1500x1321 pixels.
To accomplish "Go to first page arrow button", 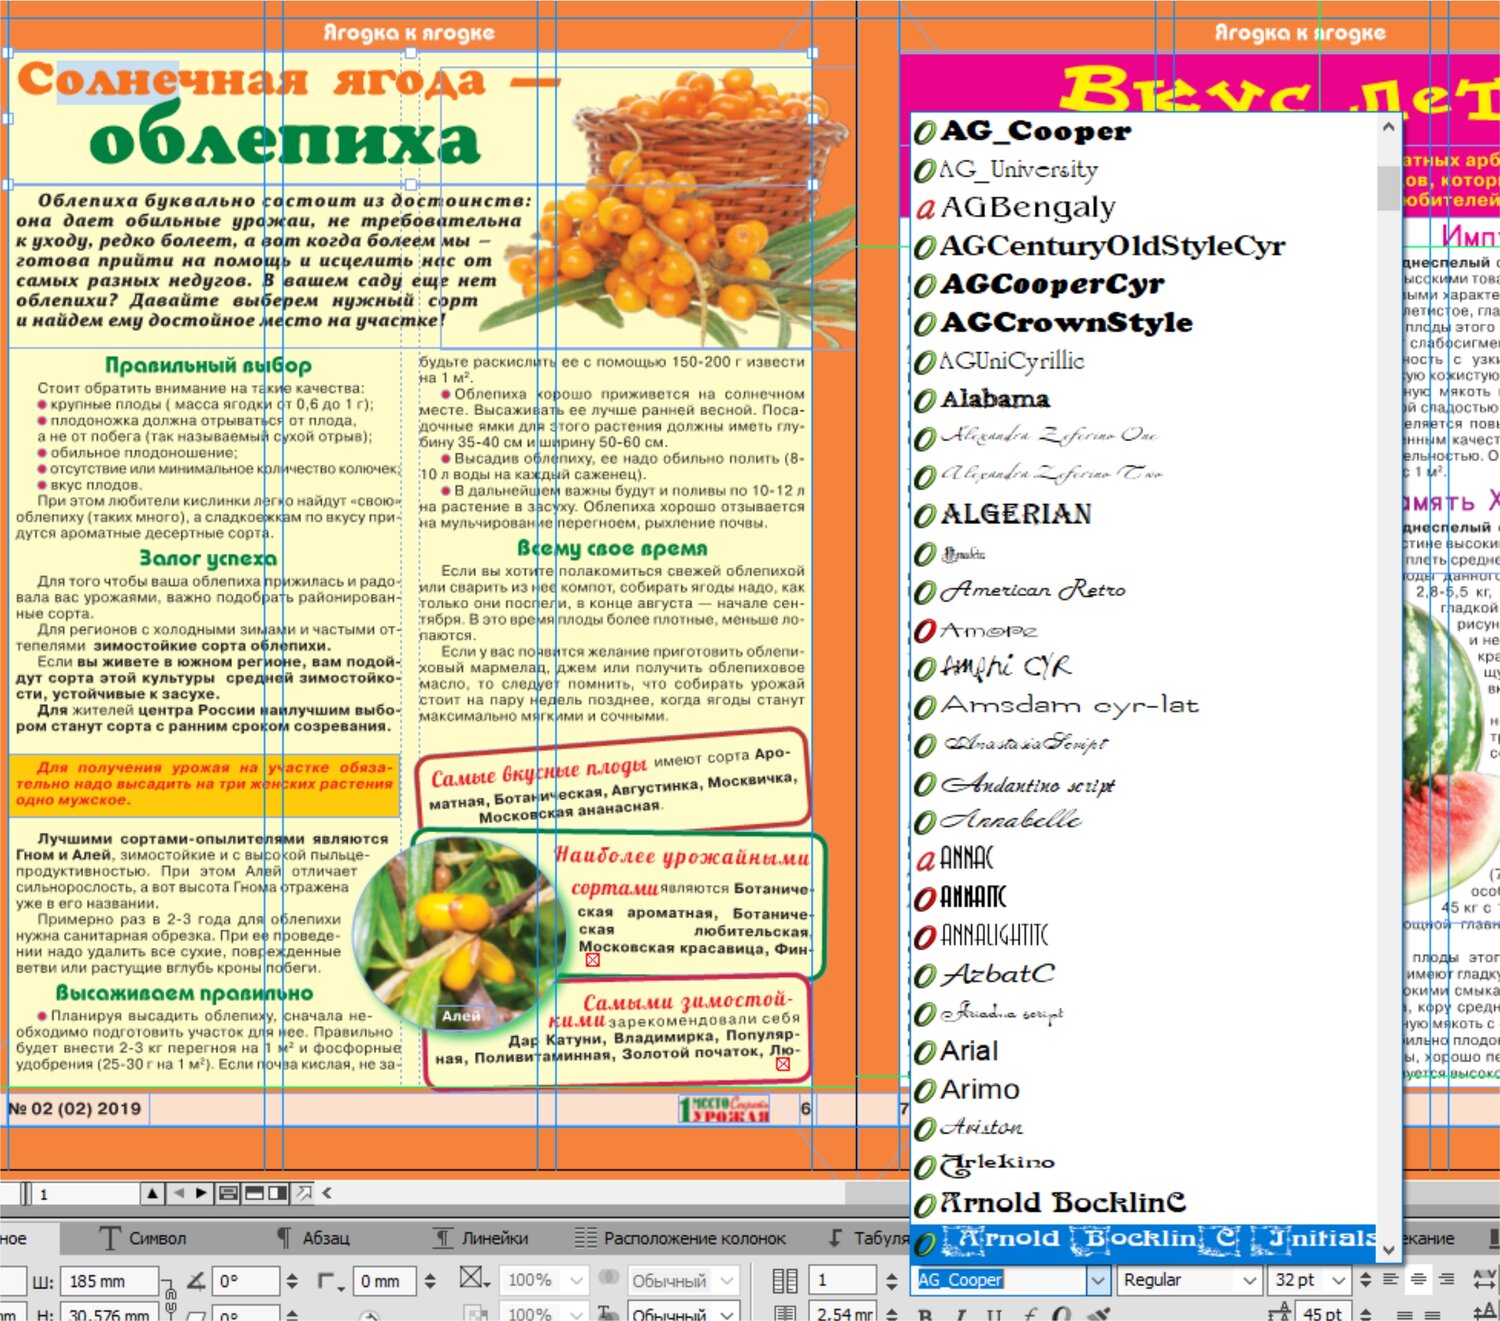I will [152, 1193].
